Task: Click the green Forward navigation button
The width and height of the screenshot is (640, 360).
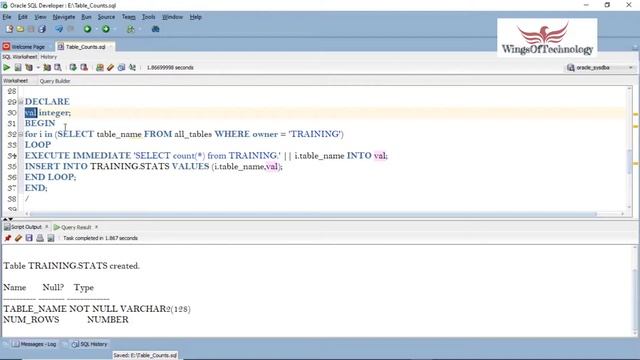Action: (106, 29)
